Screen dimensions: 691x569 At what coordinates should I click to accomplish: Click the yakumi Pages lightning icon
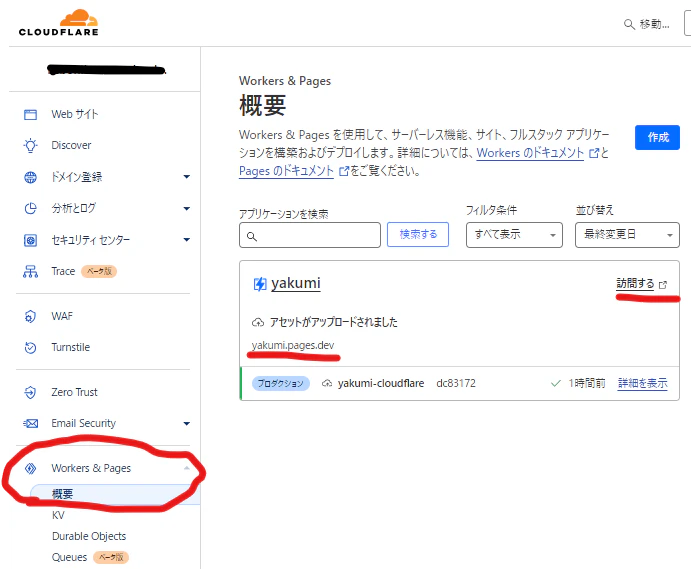tap(260, 284)
